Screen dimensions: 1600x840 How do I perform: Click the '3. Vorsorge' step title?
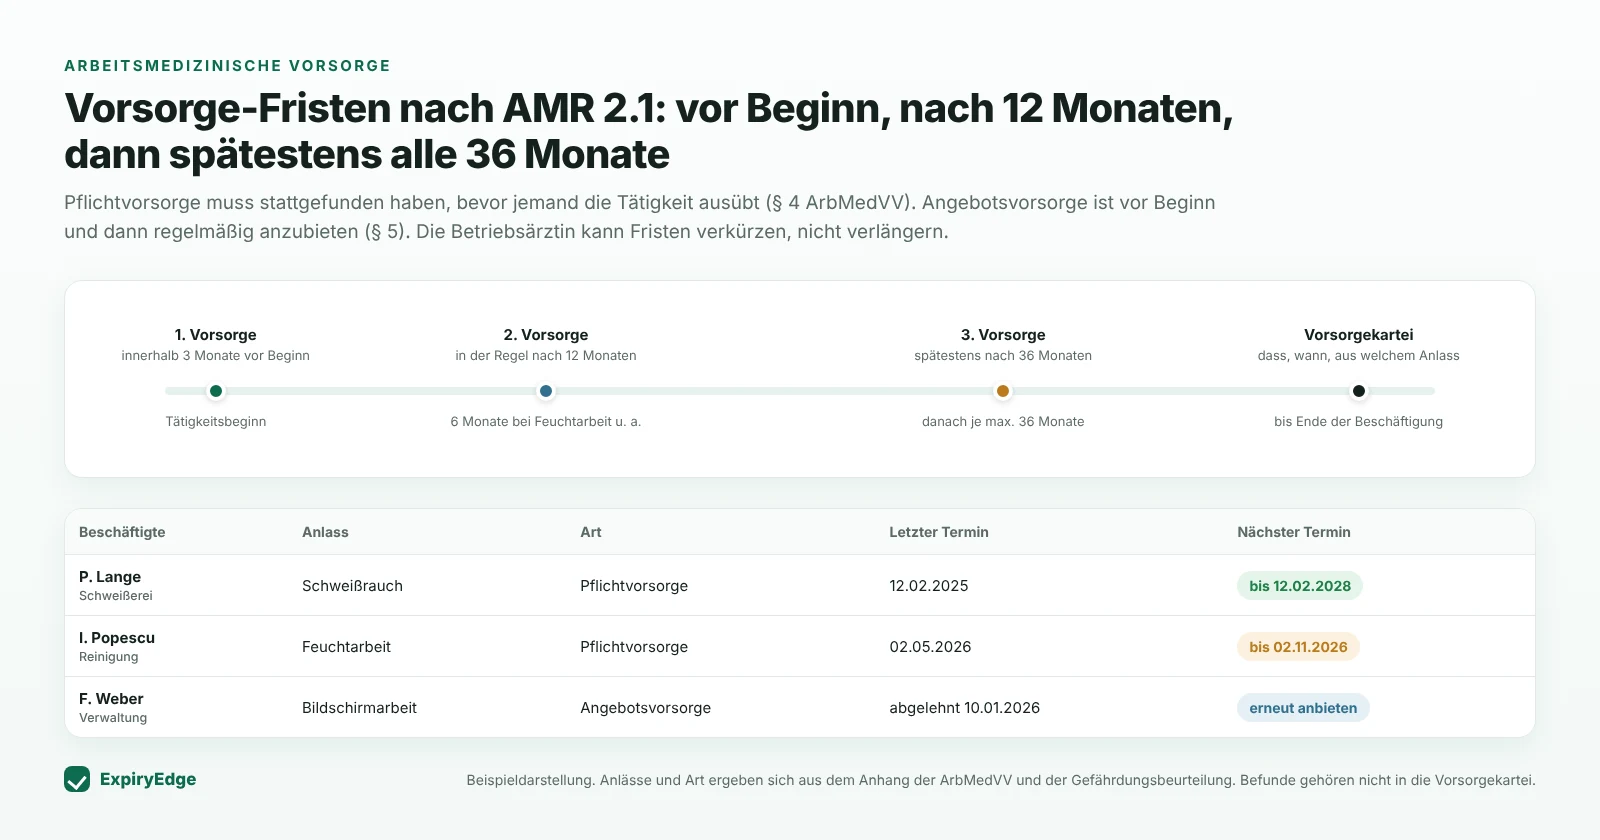(x=1003, y=335)
